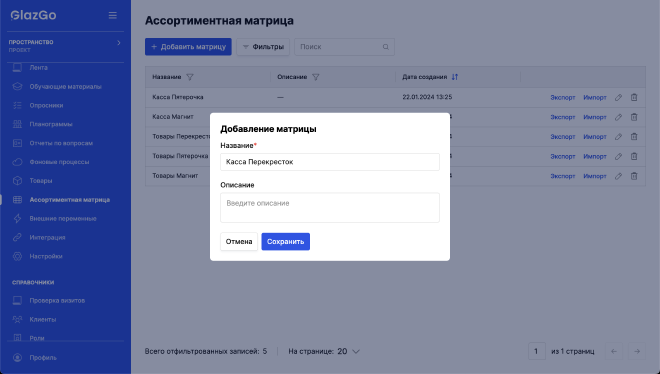Click the GlazGo logo

coord(33,16)
